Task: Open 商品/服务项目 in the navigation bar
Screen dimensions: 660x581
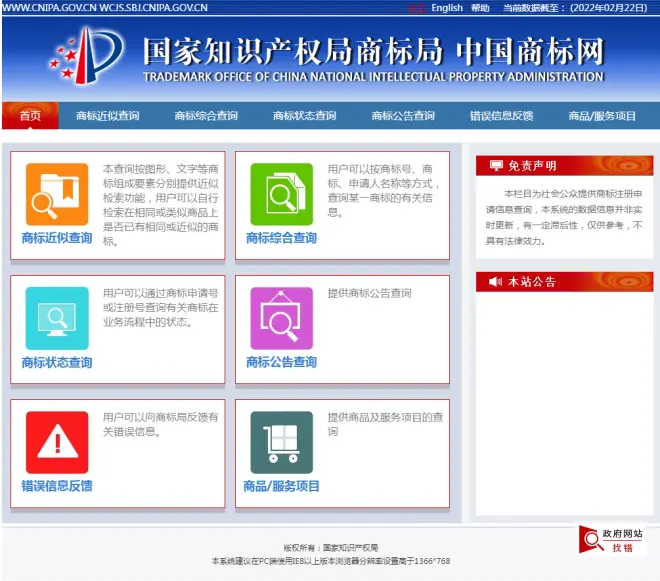Action: pos(602,116)
